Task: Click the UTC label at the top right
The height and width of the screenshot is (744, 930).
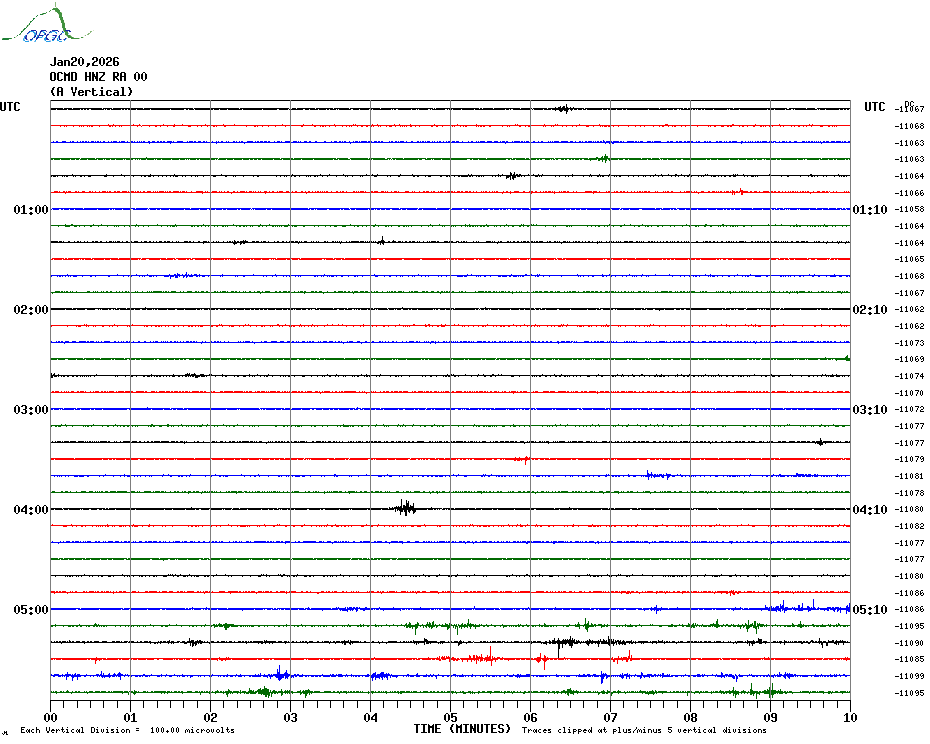Action: (875, 107)
